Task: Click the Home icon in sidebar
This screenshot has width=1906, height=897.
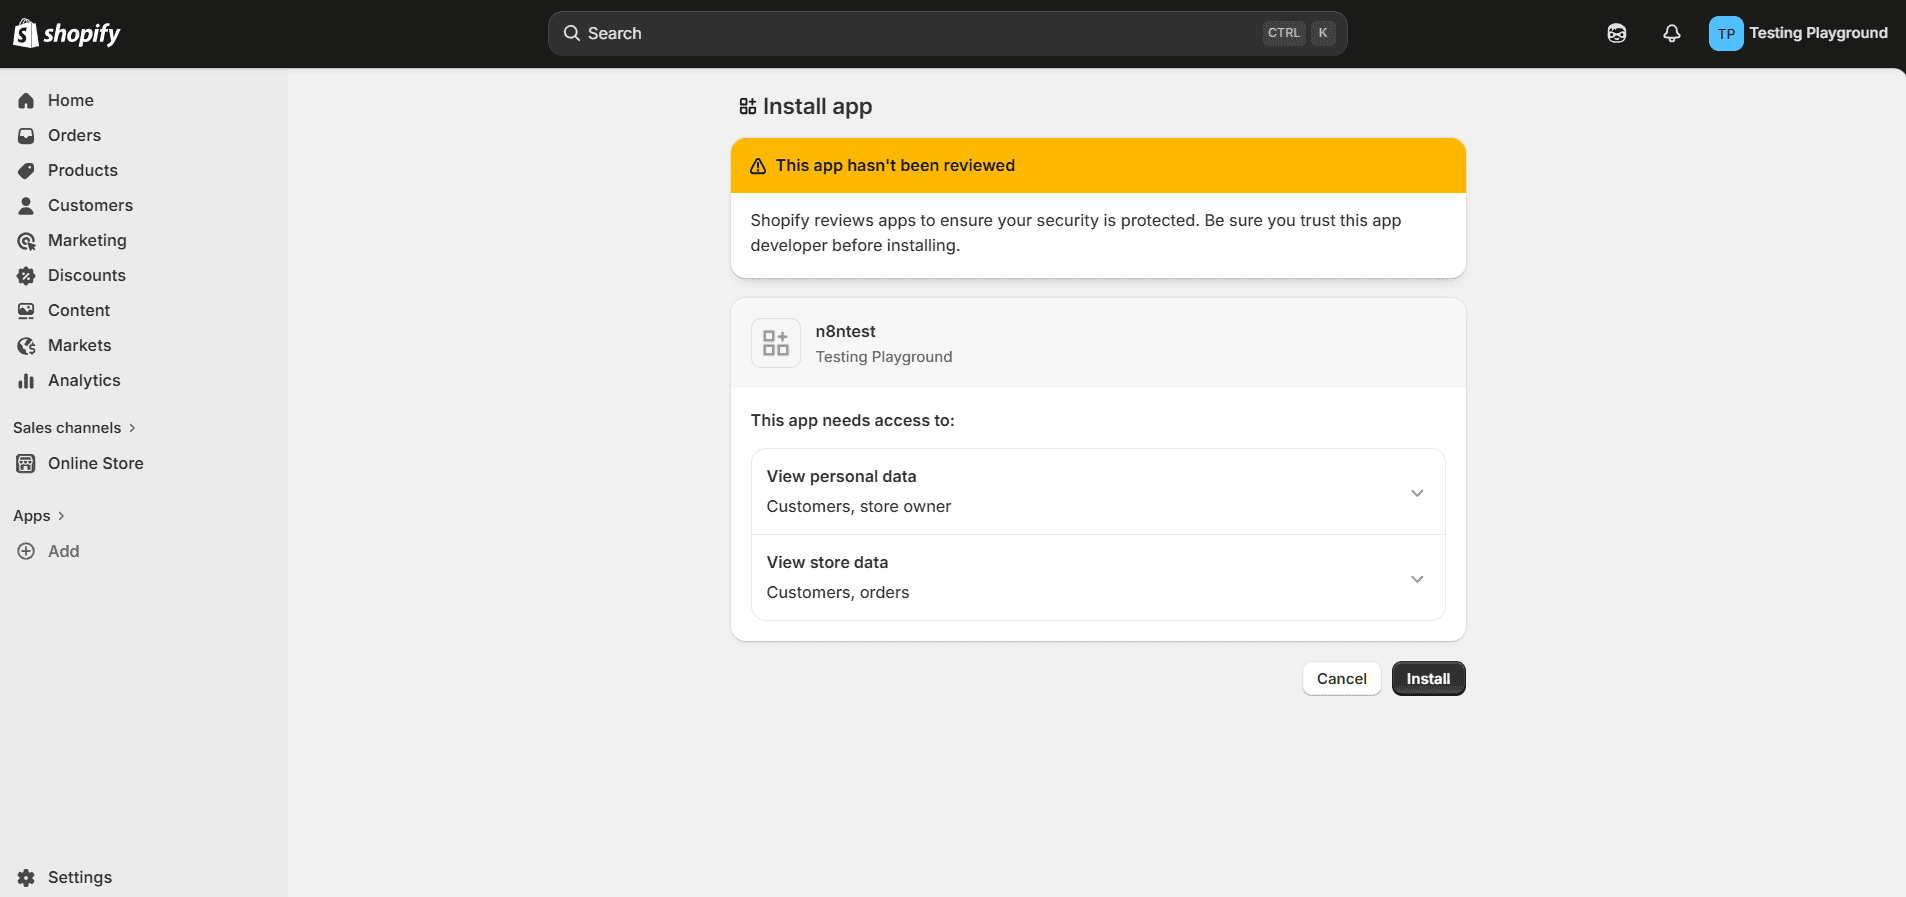Action: click(26, 101)
